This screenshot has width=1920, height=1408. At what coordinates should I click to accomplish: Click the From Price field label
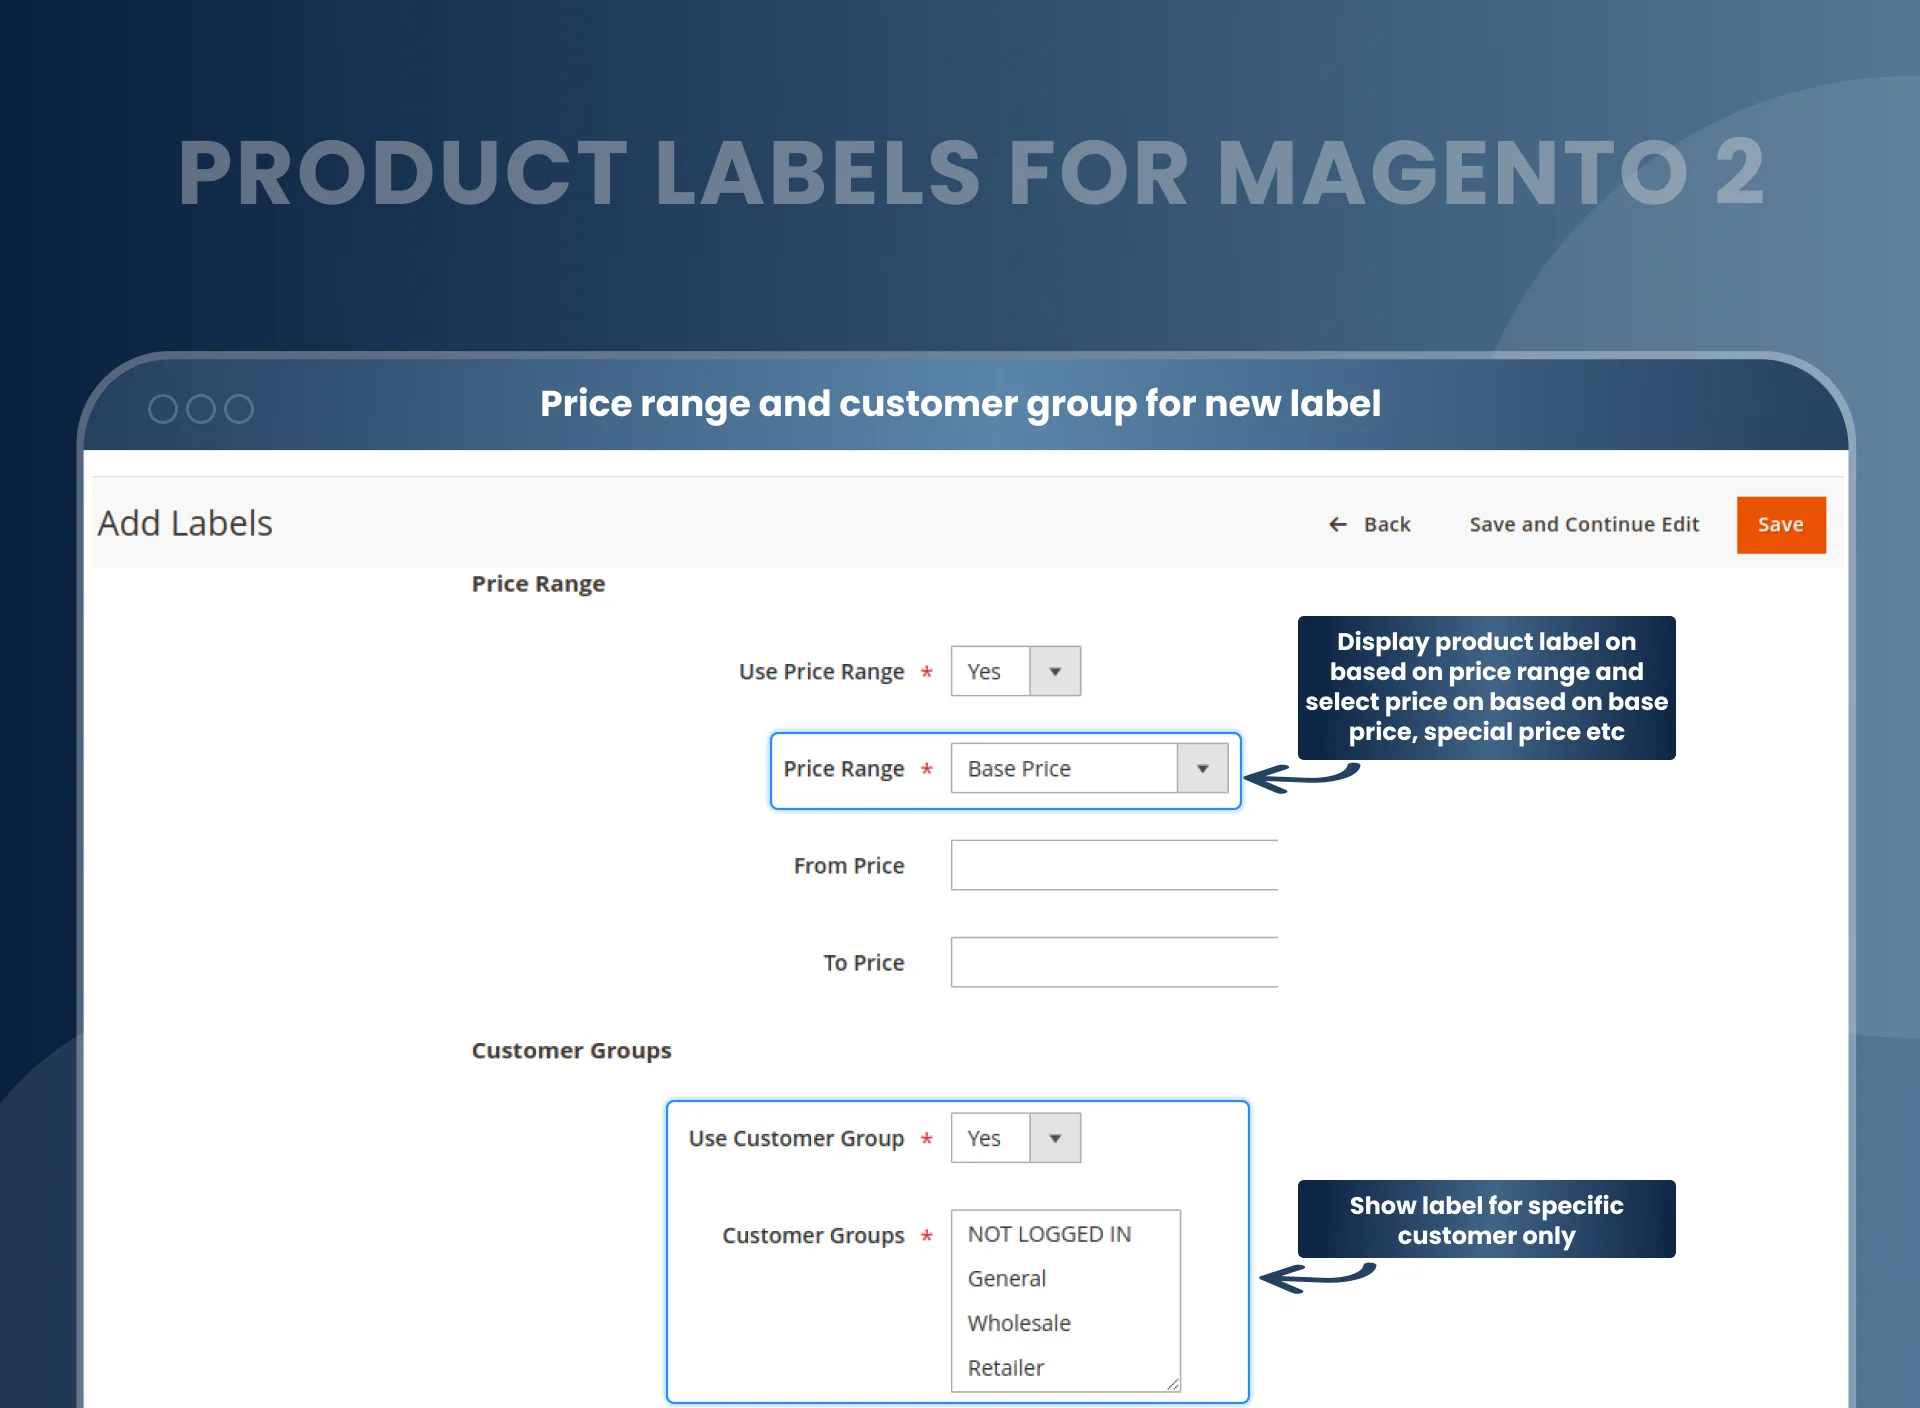pyautogui.click(x=849, y=865)
